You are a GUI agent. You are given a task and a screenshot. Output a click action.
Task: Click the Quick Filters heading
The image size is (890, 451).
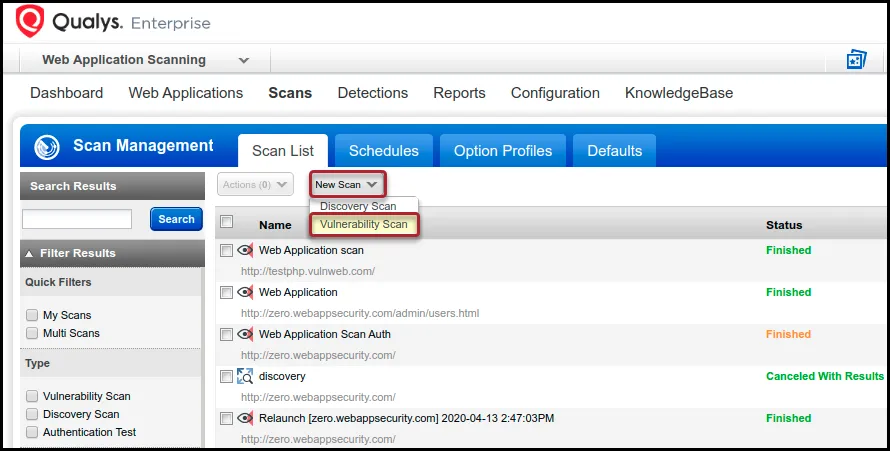pyautogui.click(x=58, y=282)
